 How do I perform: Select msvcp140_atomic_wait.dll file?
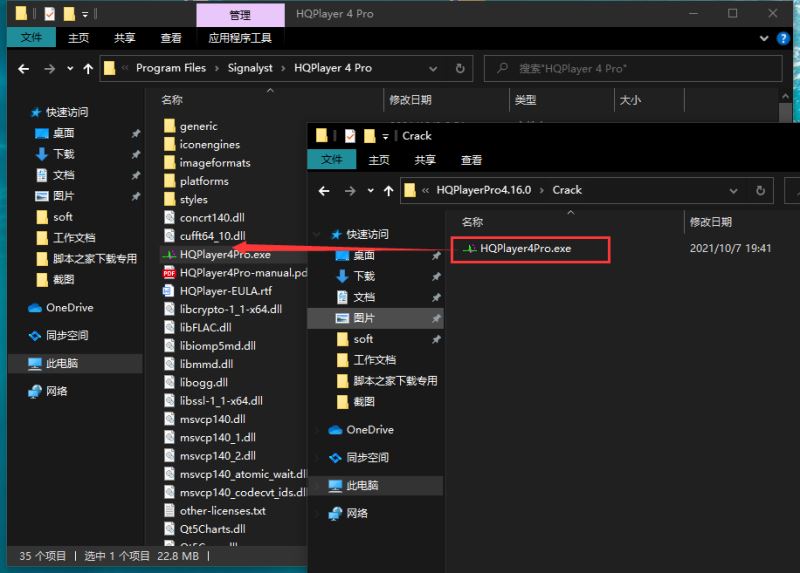click(235, 475)
